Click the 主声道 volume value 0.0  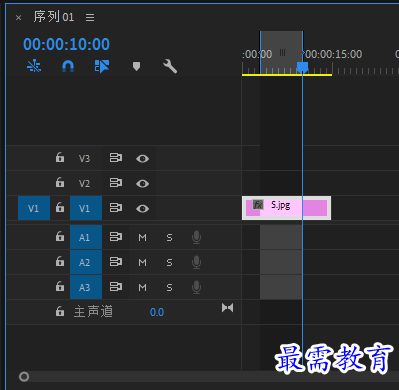pyautogui.click(x=157, y=312)
